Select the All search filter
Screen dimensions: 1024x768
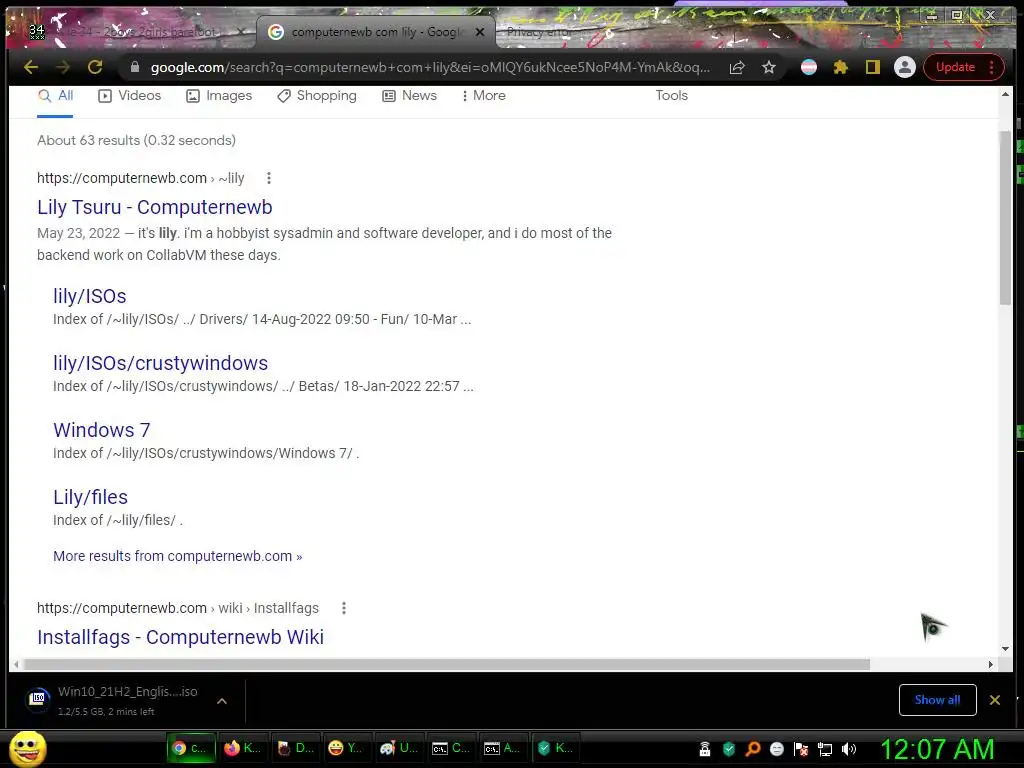[56, 95]
